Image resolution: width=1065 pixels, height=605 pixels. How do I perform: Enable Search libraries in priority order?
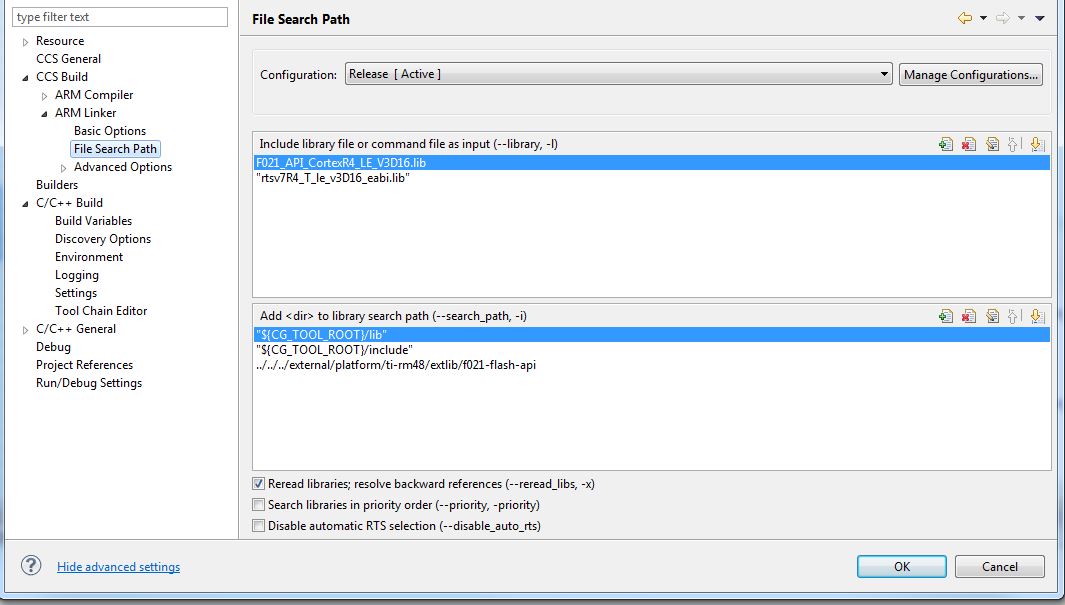259,505
